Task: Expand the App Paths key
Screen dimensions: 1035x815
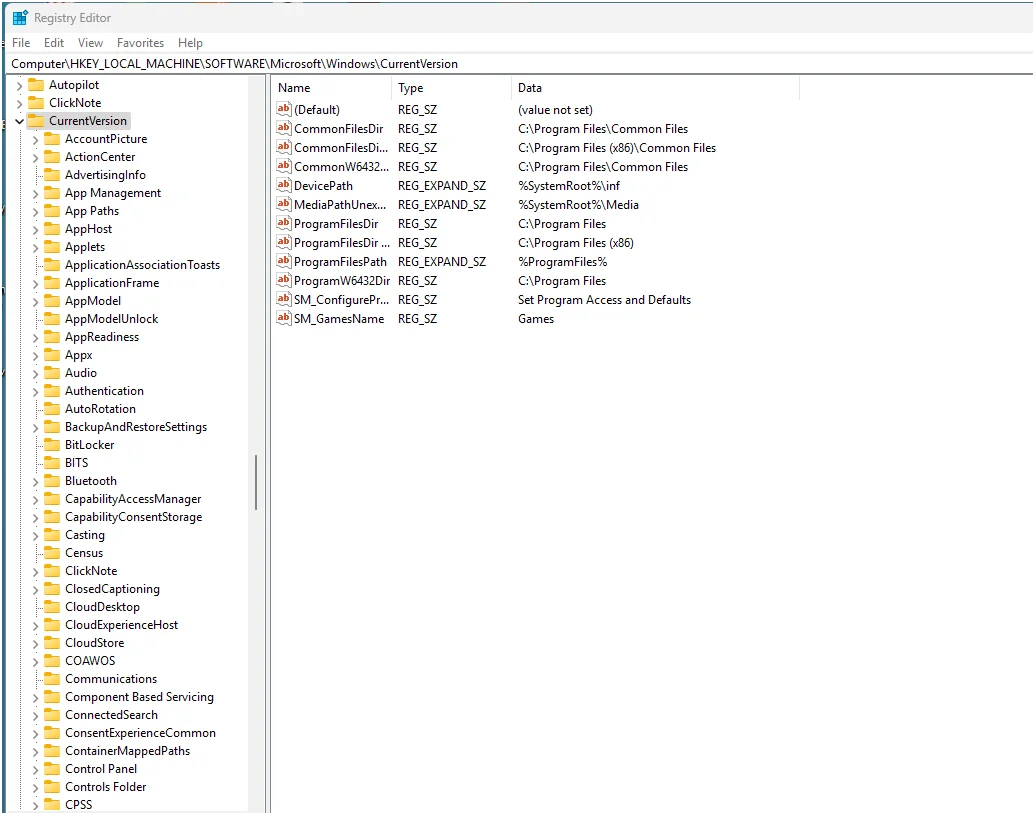Action: (x=36, y=212)
